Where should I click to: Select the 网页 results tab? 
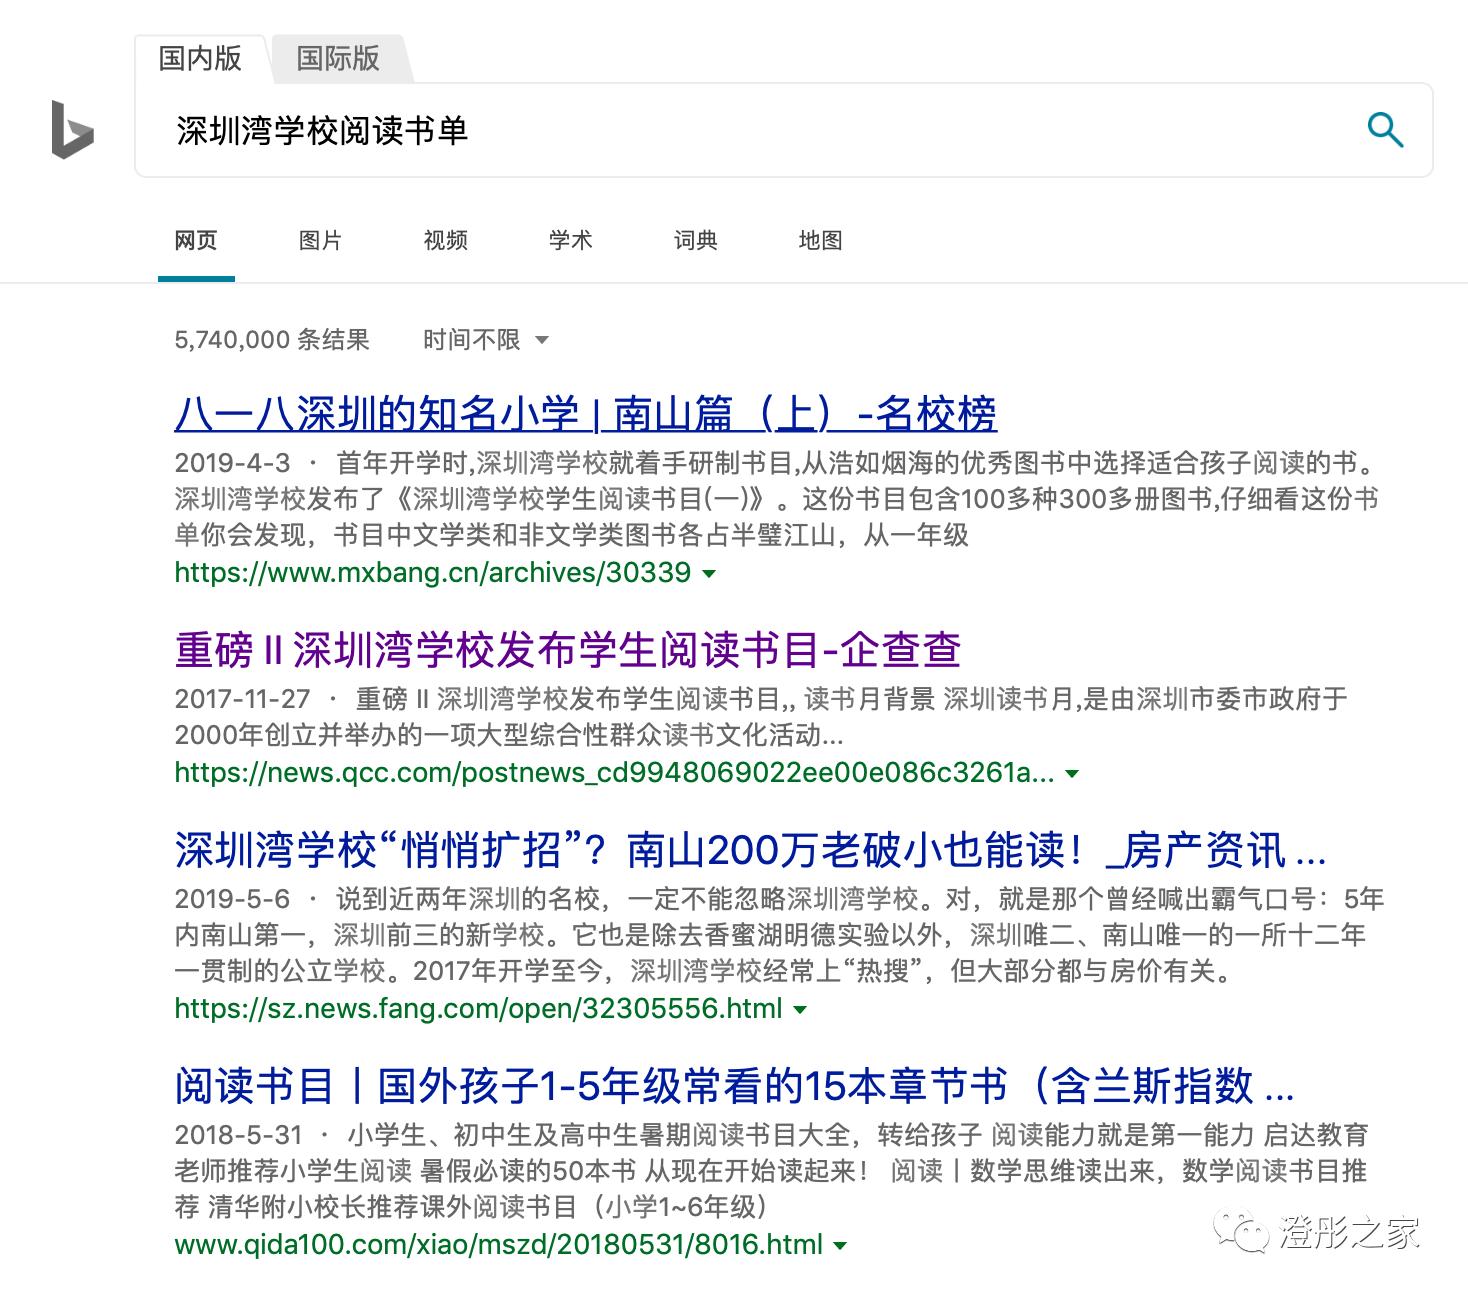[x=196, y=240]
